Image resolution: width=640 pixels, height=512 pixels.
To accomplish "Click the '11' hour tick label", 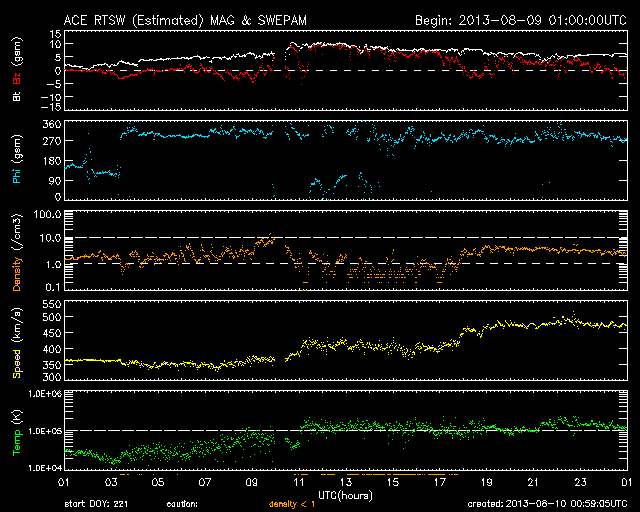I will click(299, 483).
